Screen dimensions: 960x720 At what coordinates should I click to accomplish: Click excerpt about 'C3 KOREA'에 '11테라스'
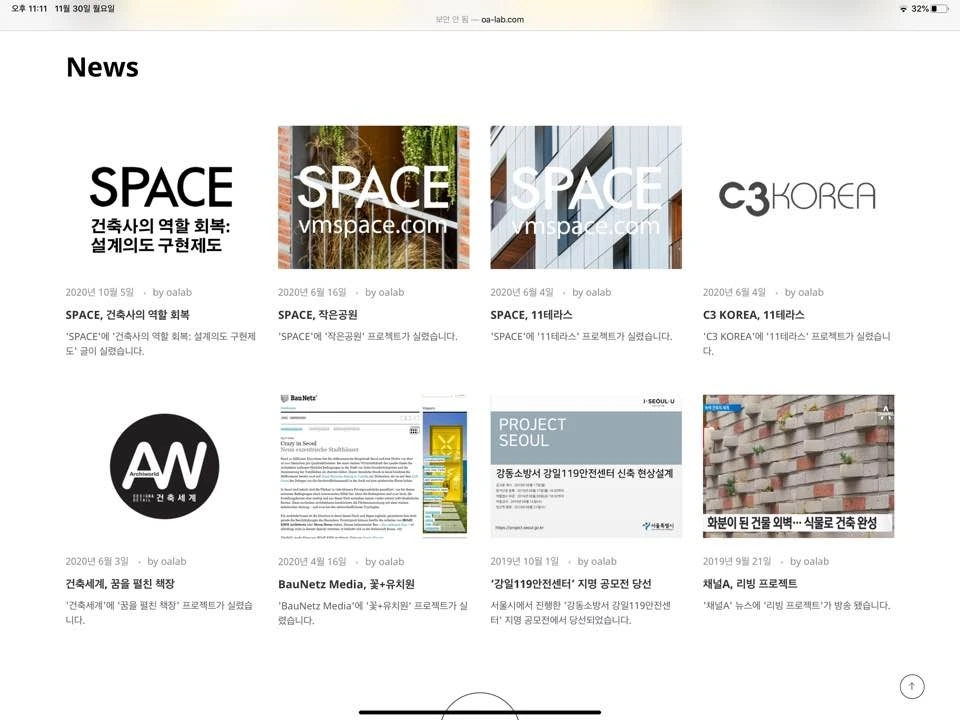pyautogui.click(x=797, y=343)
